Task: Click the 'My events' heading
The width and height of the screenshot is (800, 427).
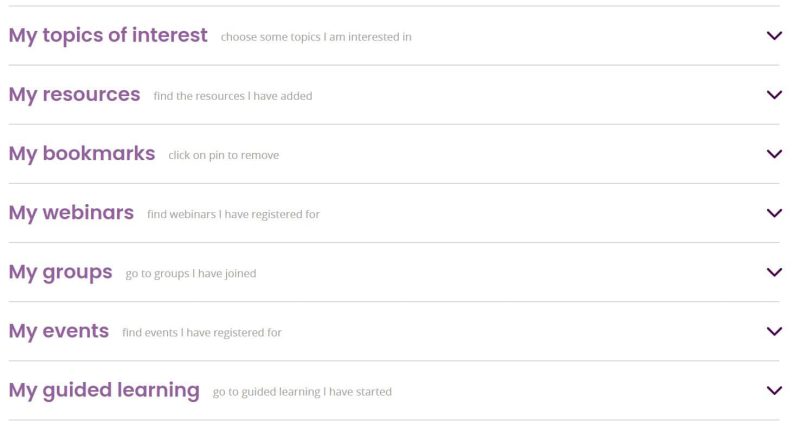Action: coord(58,330)
